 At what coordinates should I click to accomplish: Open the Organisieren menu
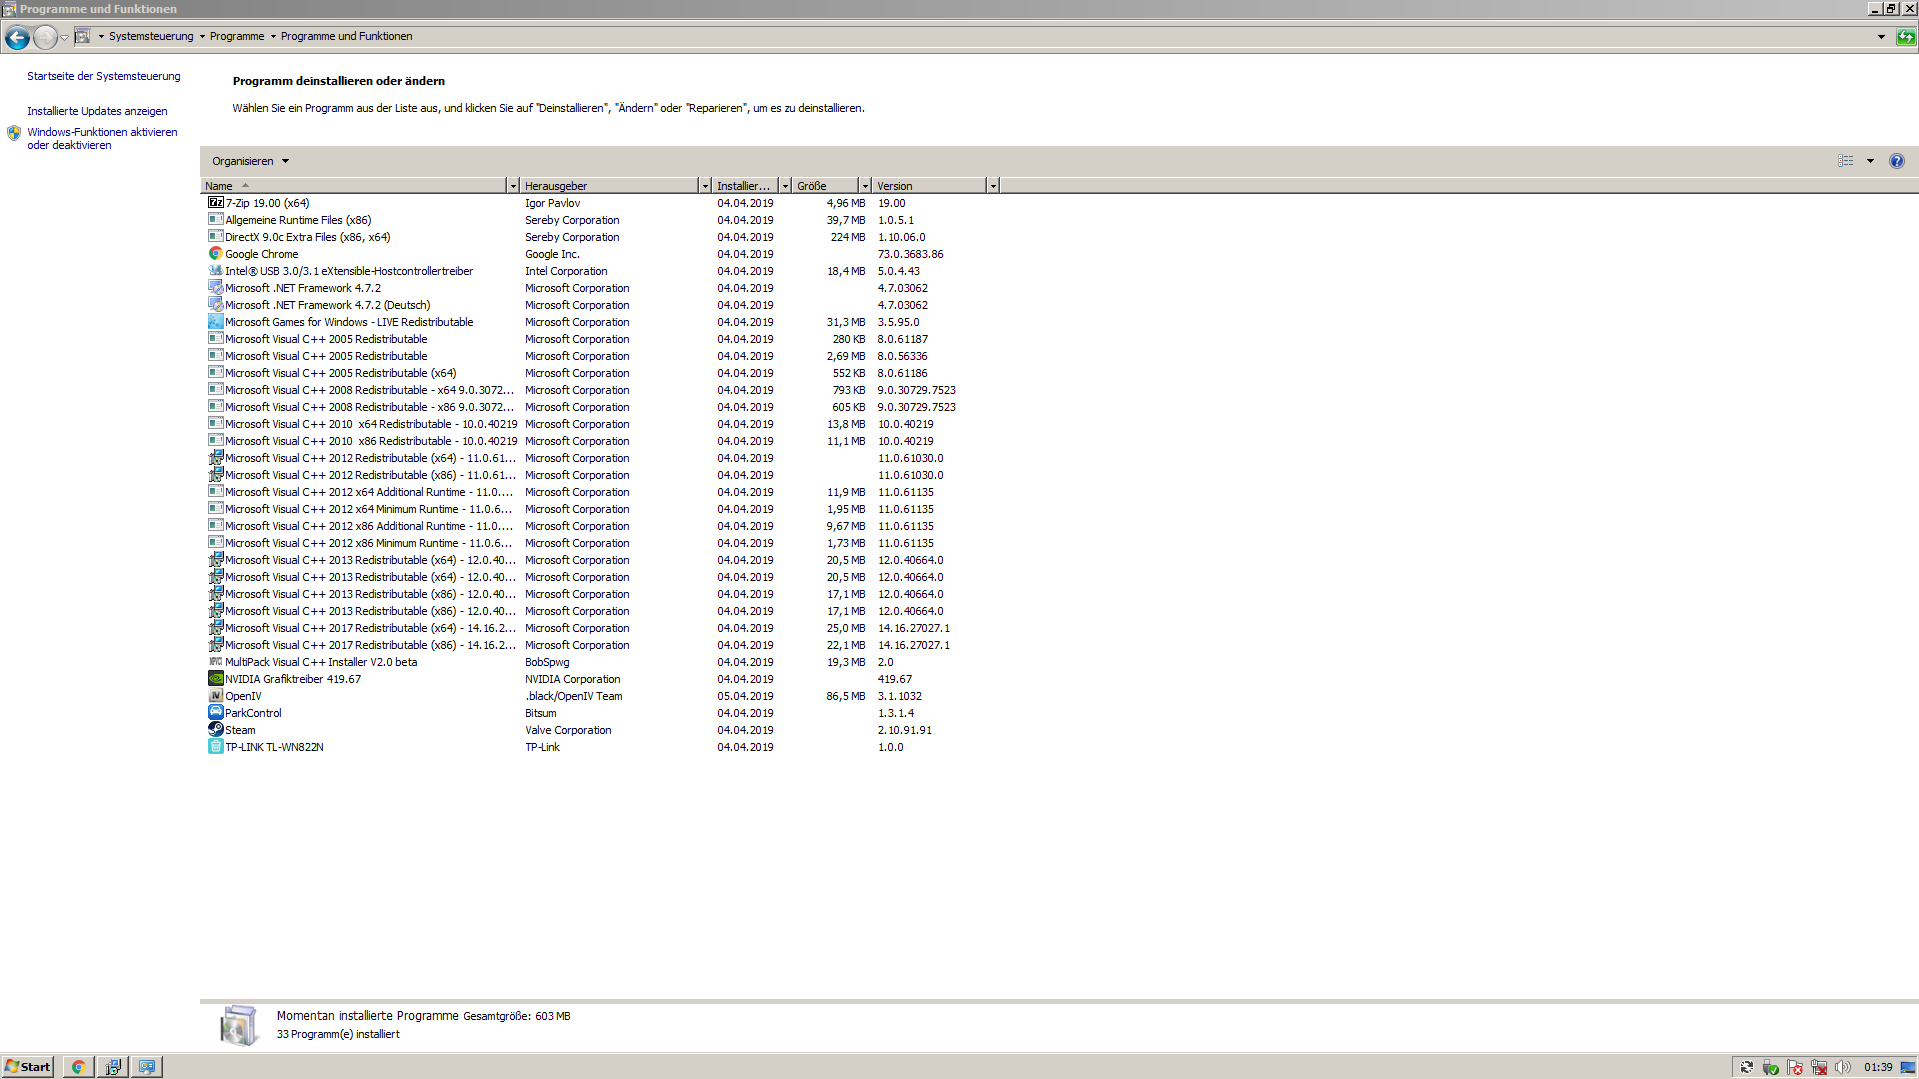[x=250, y=161]
